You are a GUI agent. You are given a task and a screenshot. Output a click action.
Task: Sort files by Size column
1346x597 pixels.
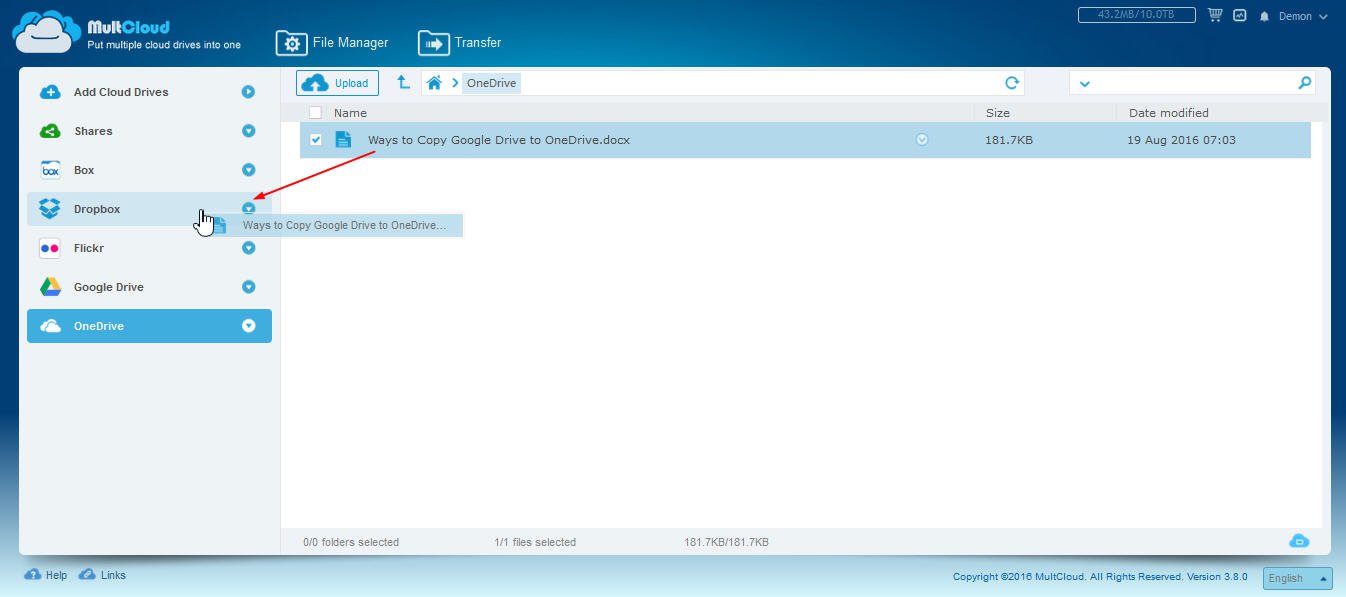click(998, 113)
